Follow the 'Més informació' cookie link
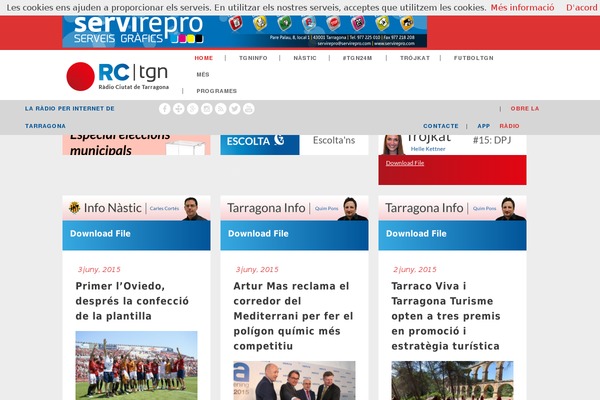This screenshot has width=600, height=400. 522,7
